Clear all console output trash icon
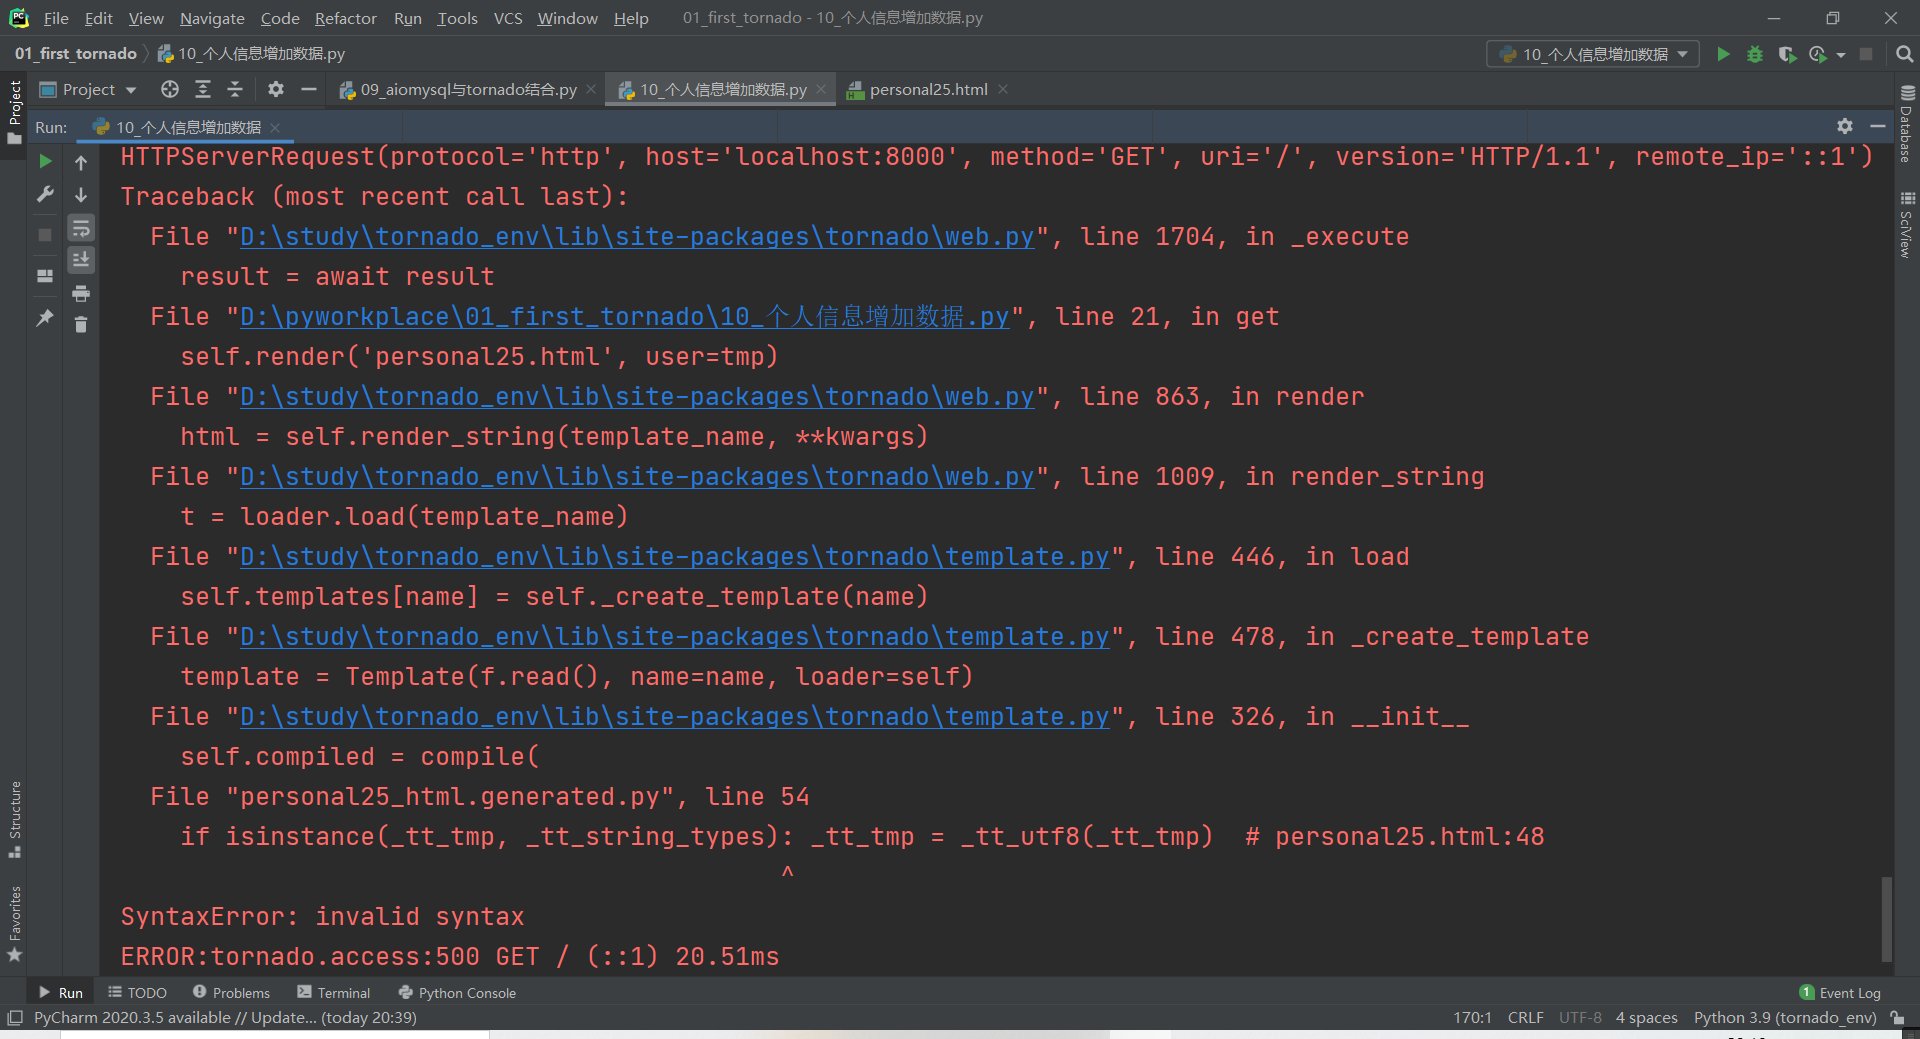This screenshot has height=1039, width=1920. click(x=81, y=325)
